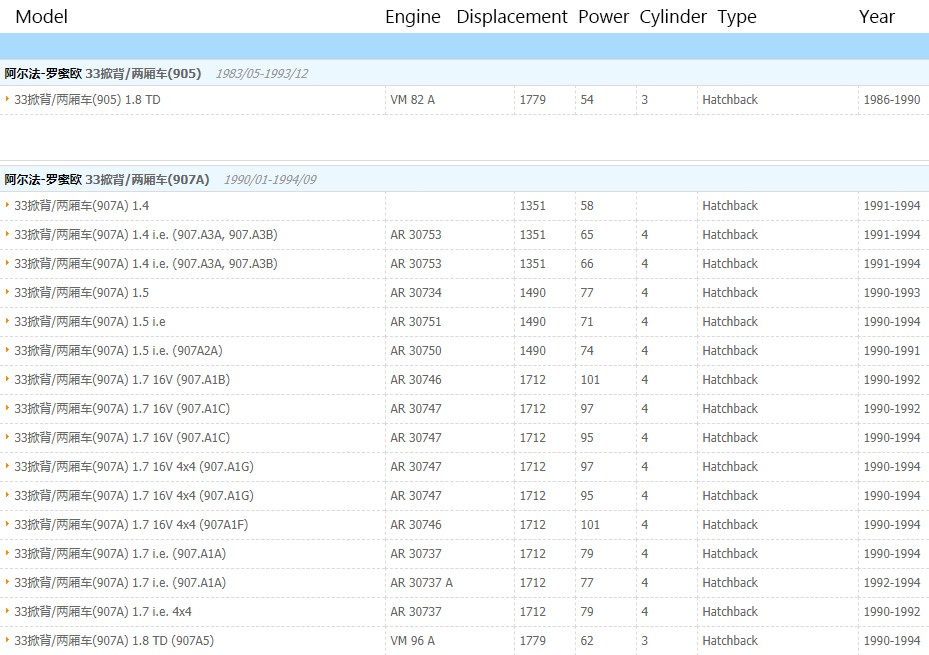This screenshot has height=655, width=929.
Task: Click the arrow icon beside the 1.7 i.e. 4x4 row
Action: 7,611
